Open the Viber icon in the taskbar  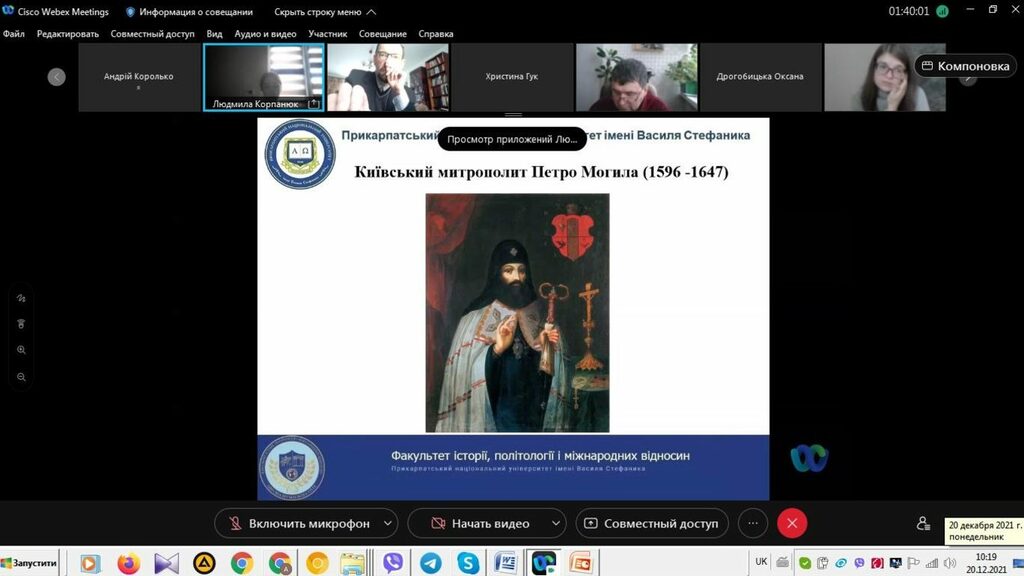click(393, 563)
